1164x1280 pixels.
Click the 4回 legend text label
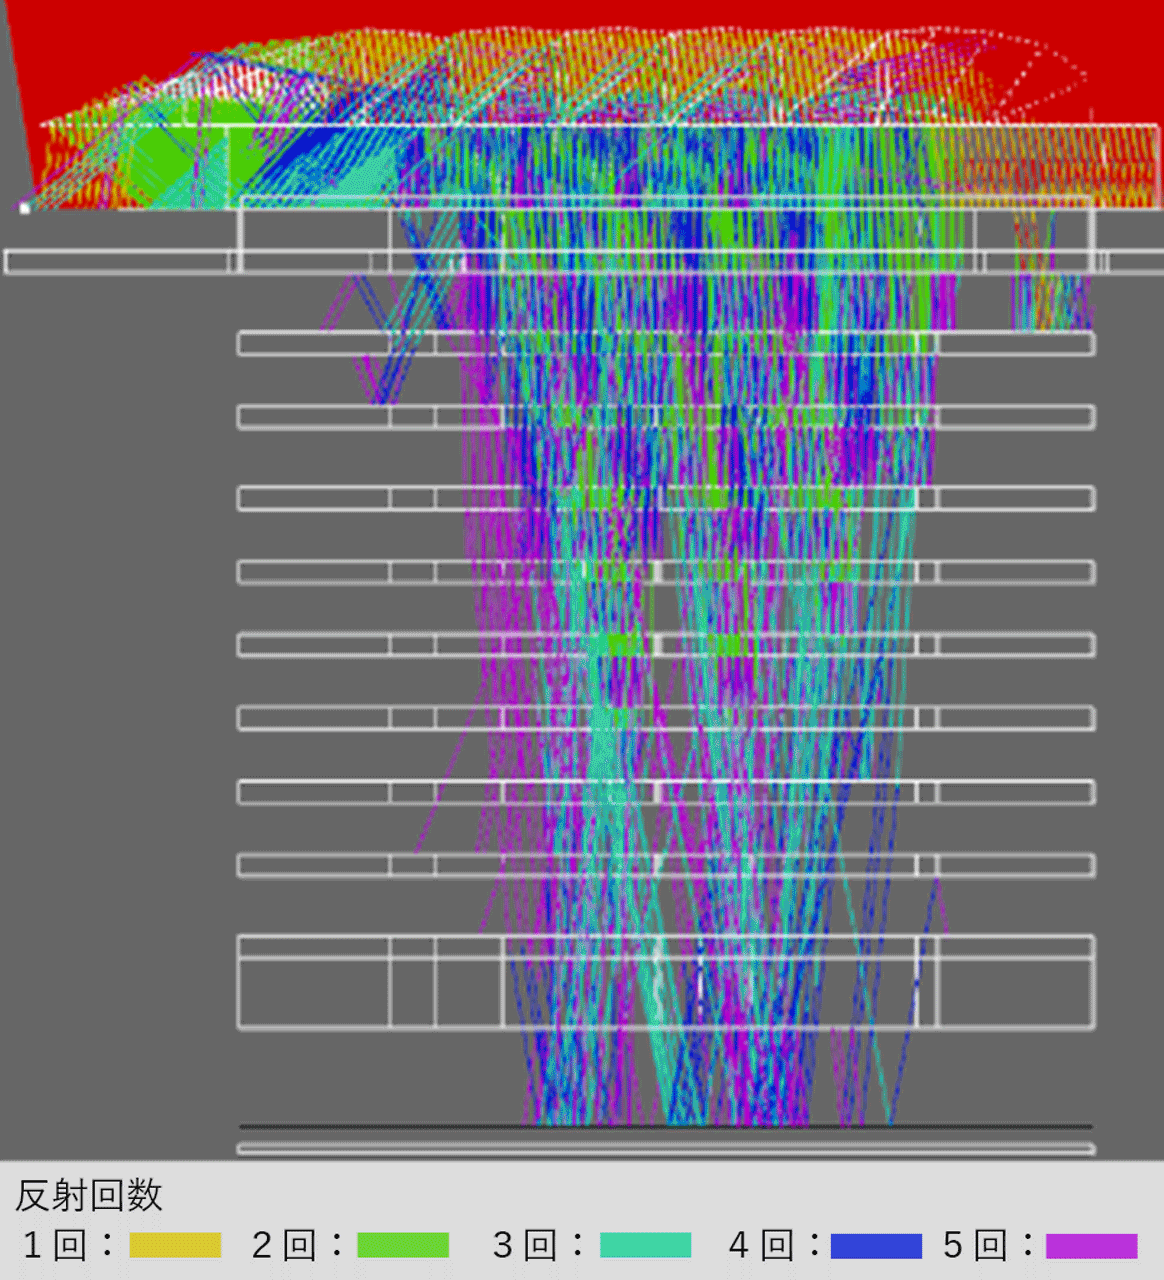pyautogui.click(x=761, y=1245)
